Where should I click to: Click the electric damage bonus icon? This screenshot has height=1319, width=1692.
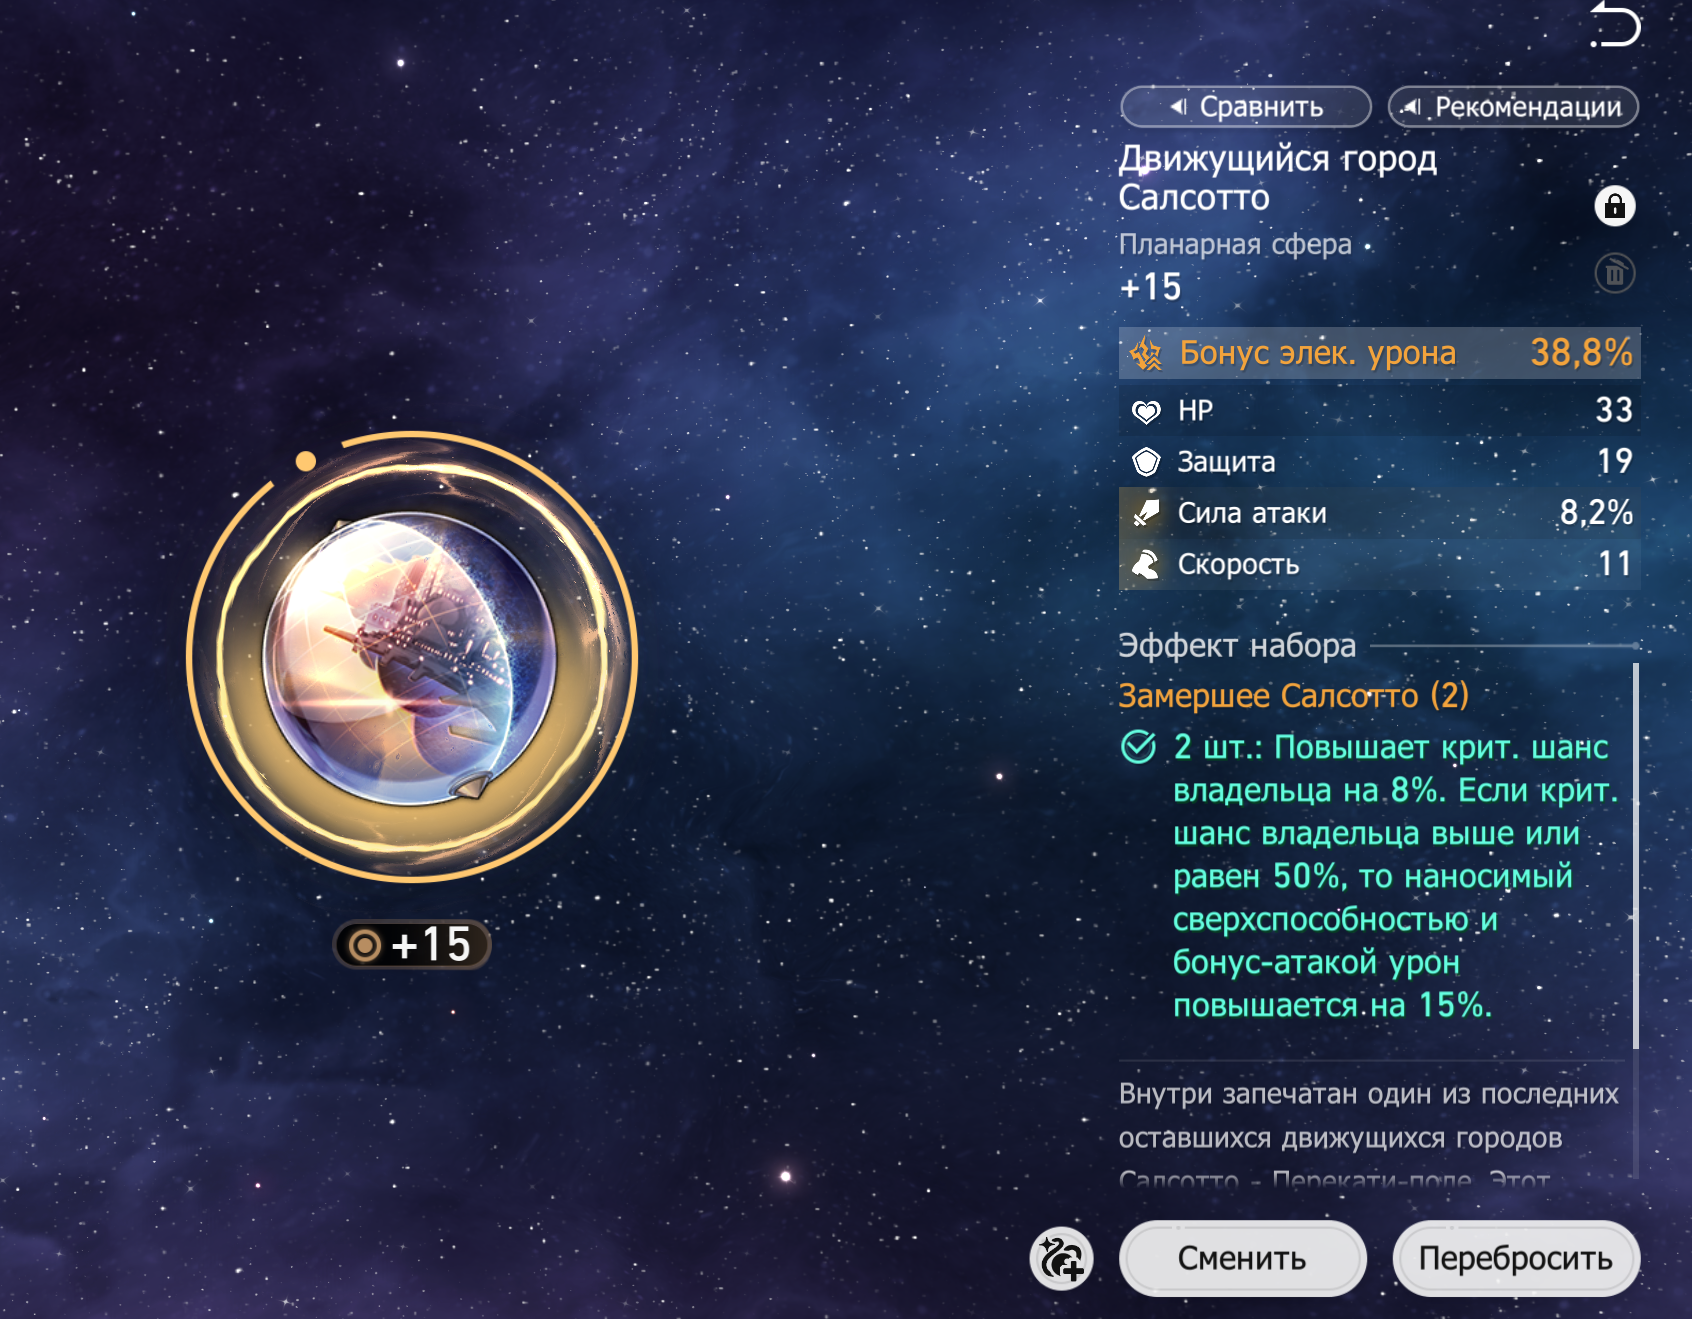(x=1146, y=353)
